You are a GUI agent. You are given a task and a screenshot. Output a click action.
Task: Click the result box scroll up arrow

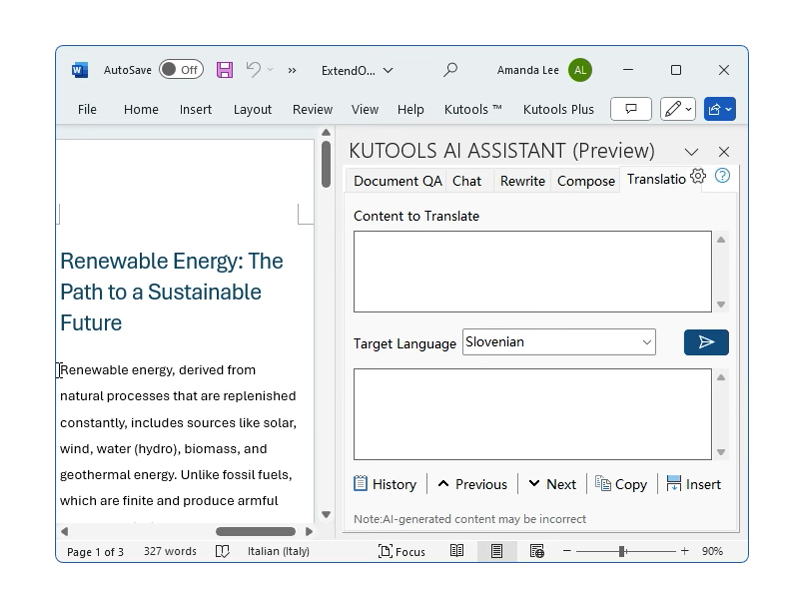(x=721, y=377)
